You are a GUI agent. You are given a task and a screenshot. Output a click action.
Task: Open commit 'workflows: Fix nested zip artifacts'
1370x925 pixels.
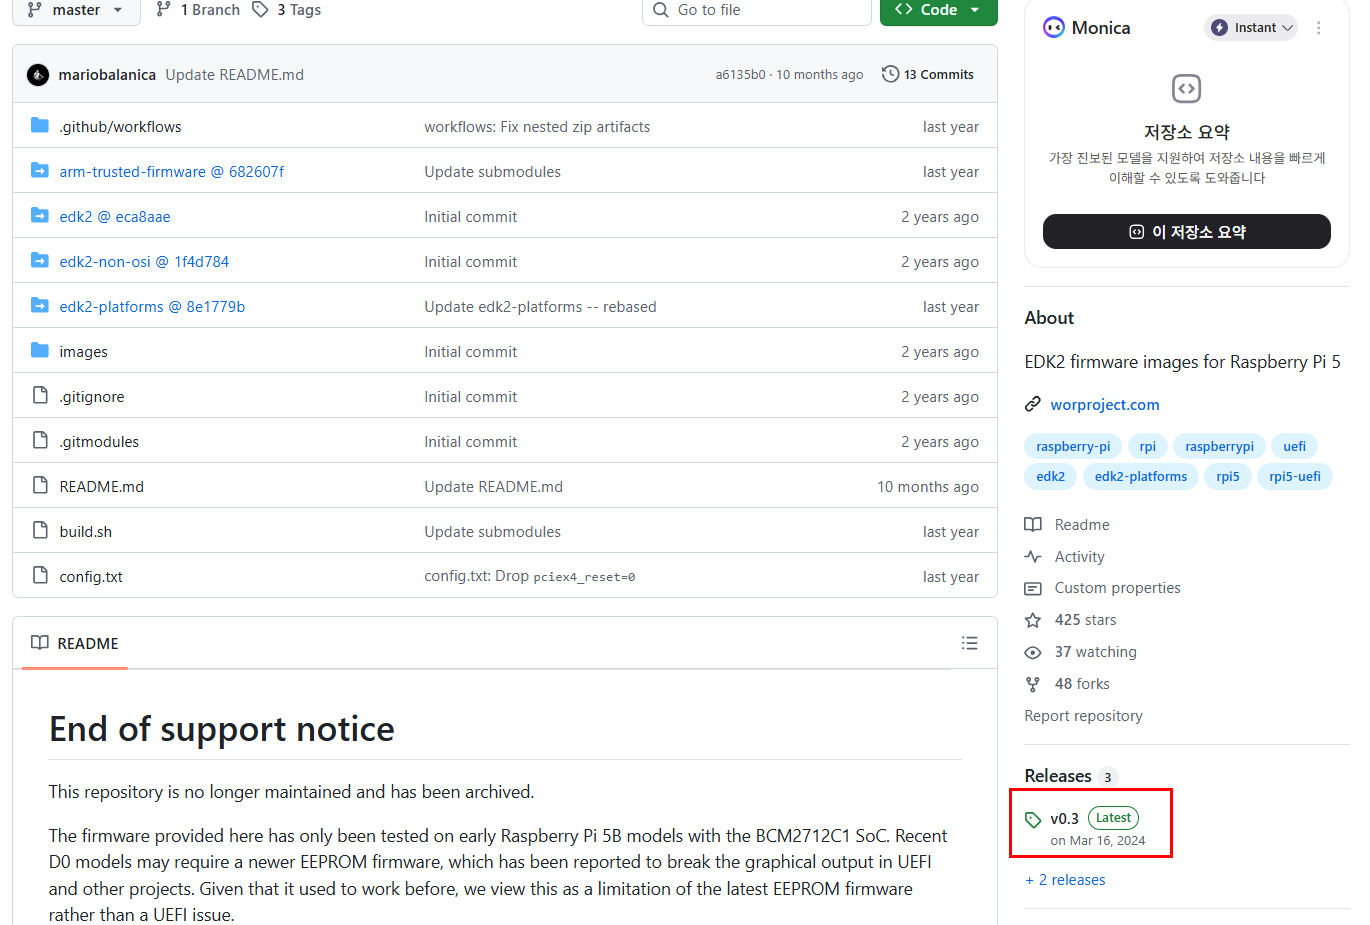[537, 127]
